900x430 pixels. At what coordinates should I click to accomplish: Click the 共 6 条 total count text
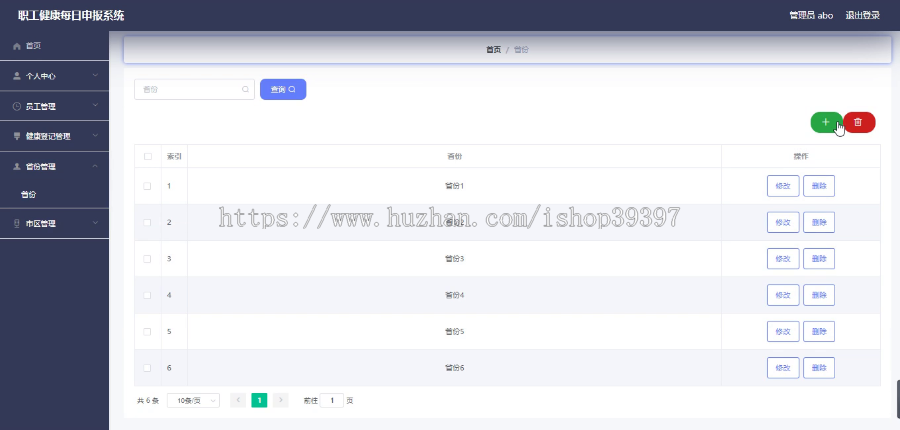pos(148,401)
